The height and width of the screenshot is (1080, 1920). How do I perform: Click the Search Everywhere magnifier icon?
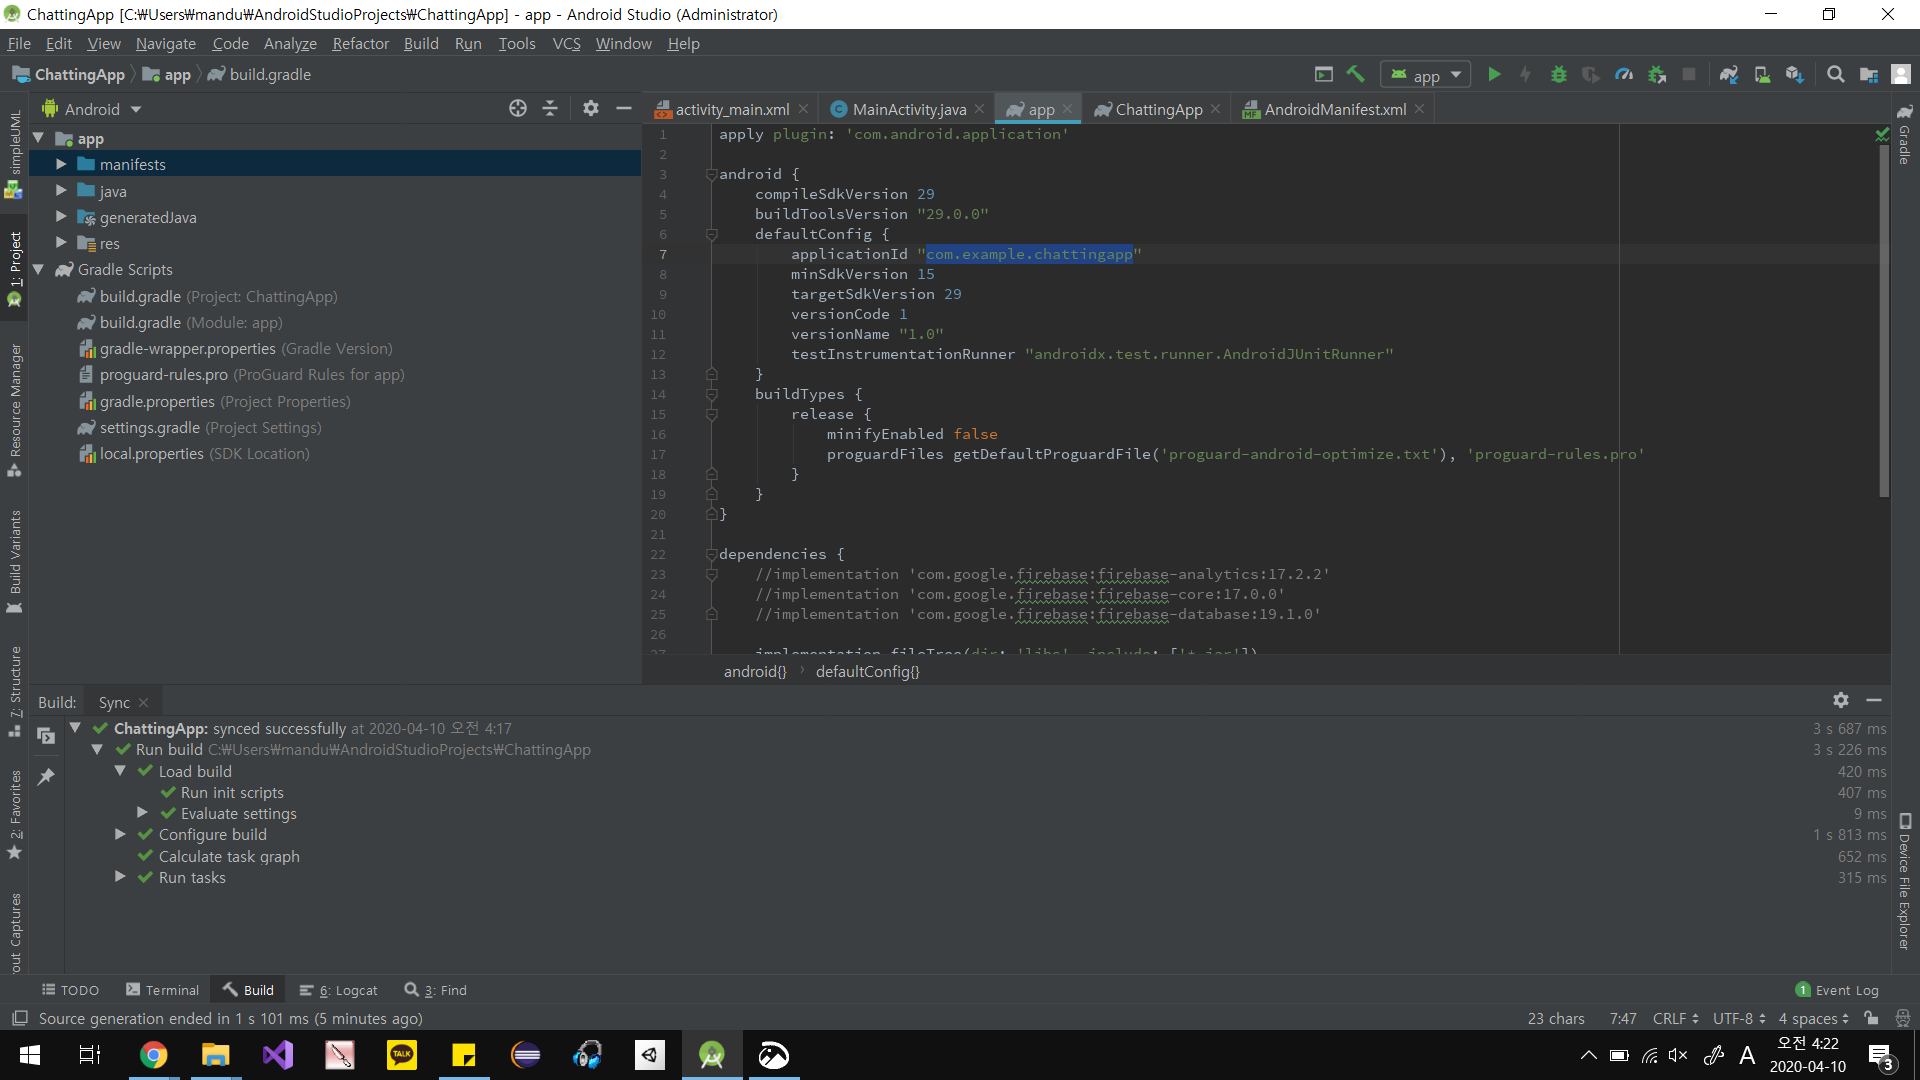pyautogui.click(x=1835, y=74)
